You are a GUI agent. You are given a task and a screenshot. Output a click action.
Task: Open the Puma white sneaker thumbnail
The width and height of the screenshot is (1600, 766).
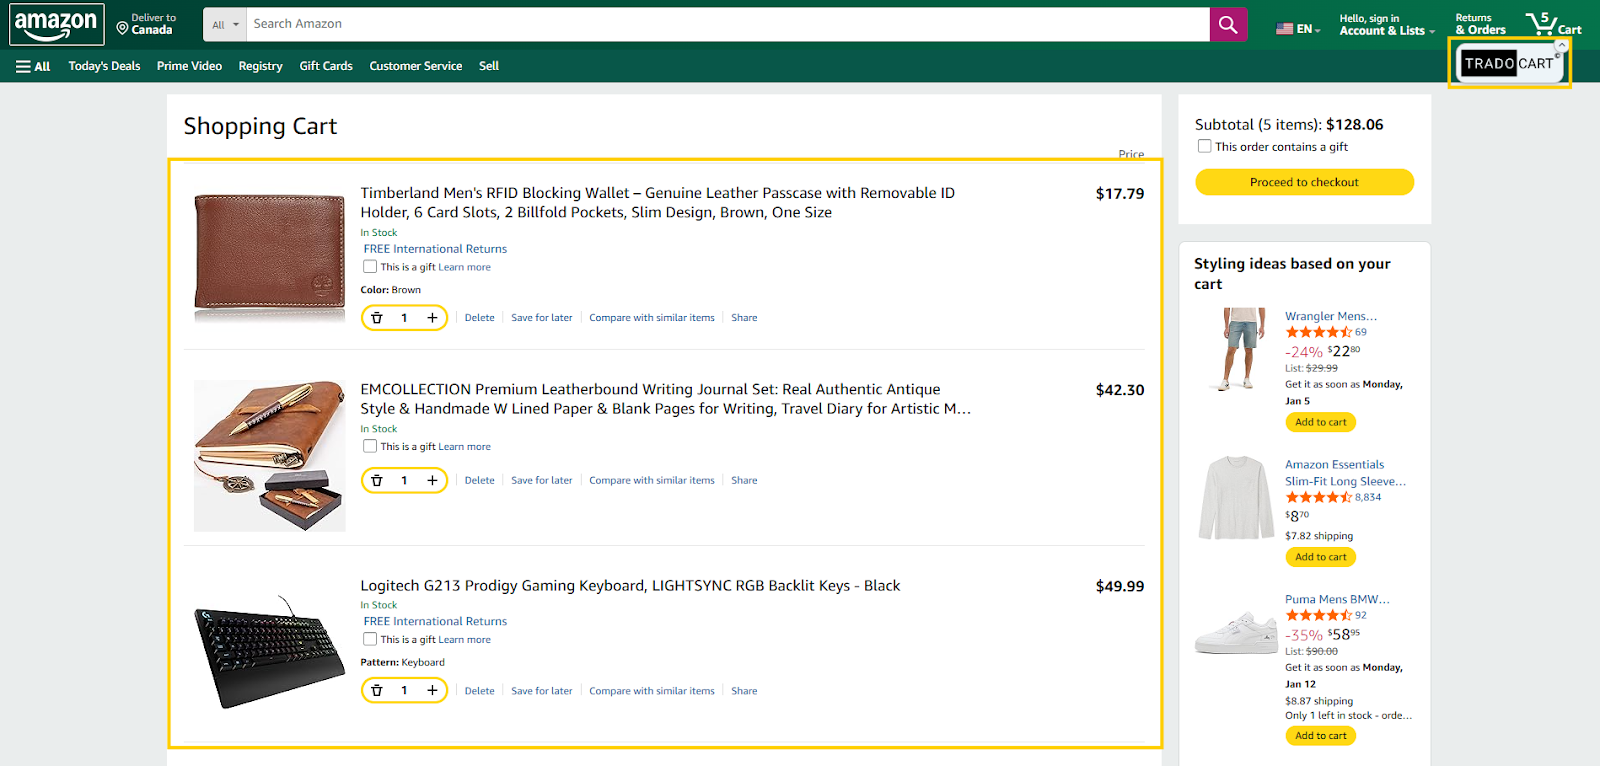pyautogui.click(x=1236, y=633)
